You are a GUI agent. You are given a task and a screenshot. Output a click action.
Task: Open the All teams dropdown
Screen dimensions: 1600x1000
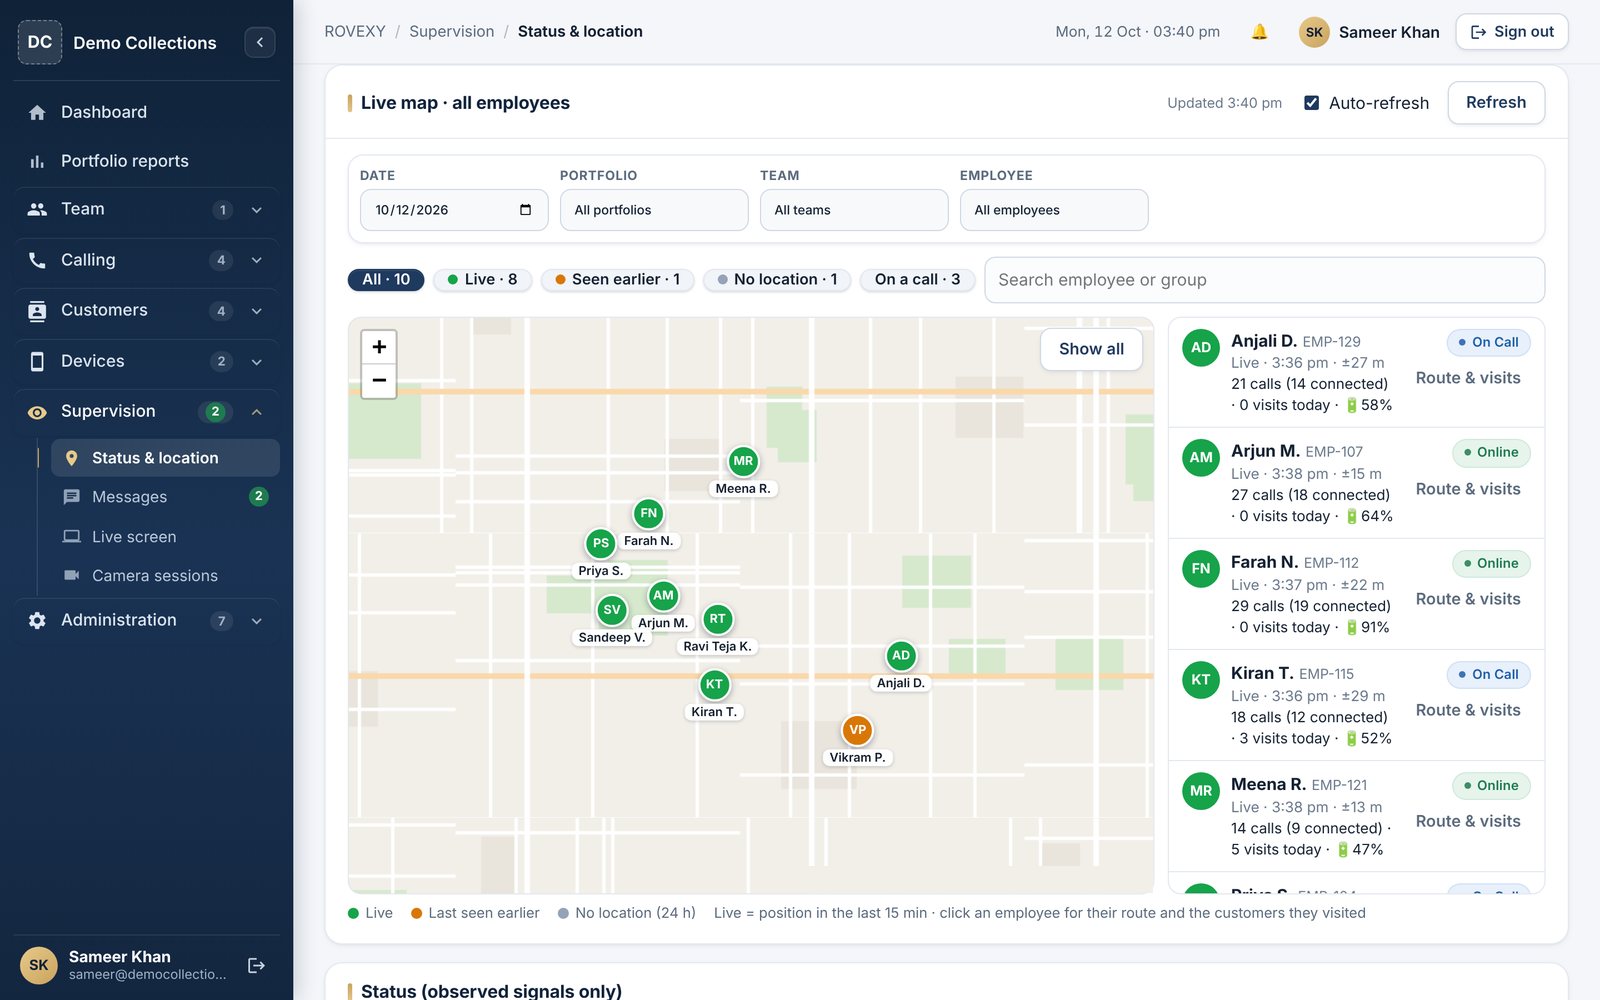854,210
